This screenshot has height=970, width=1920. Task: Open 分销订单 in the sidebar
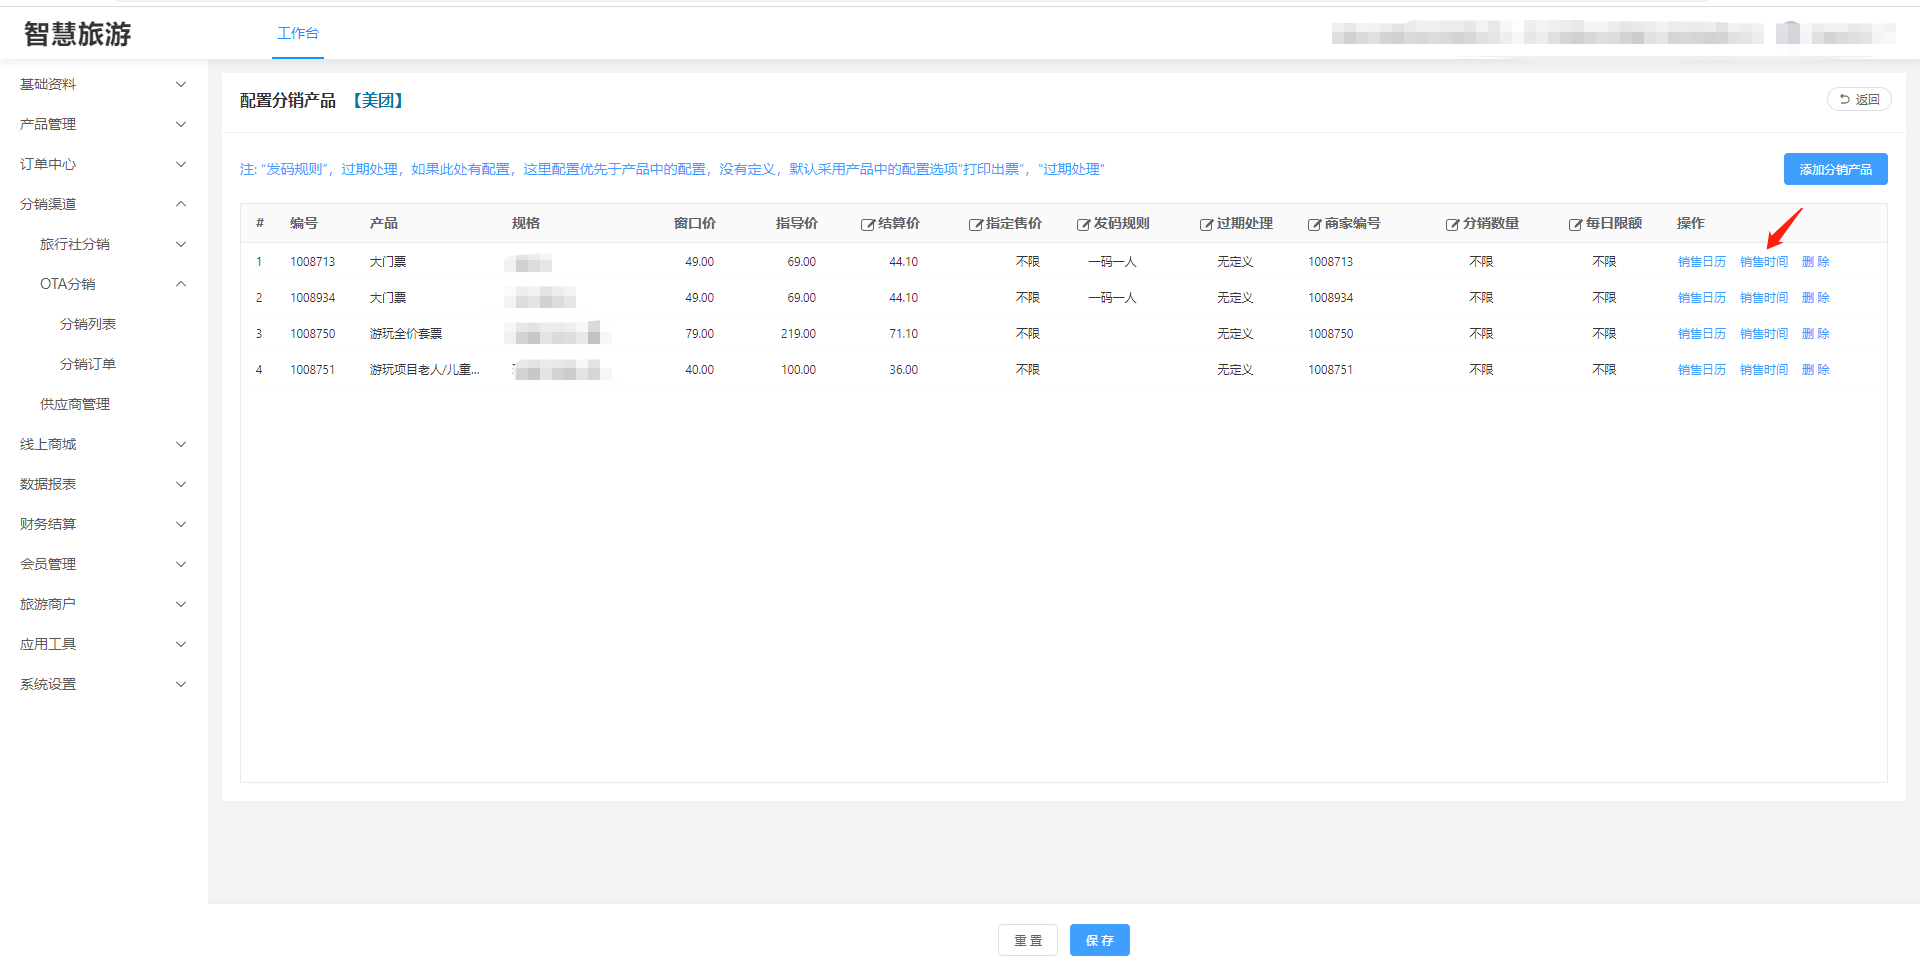coord(88,364)
